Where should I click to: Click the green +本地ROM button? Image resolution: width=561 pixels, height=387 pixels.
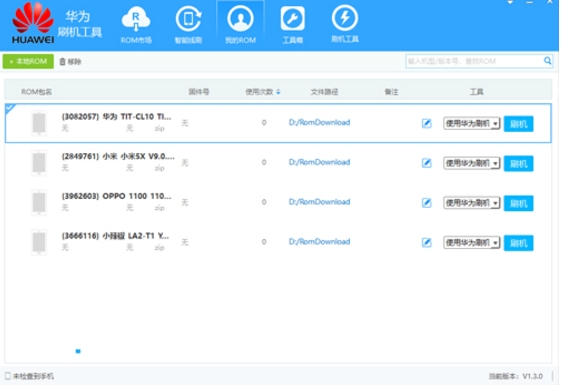point(28,61)
